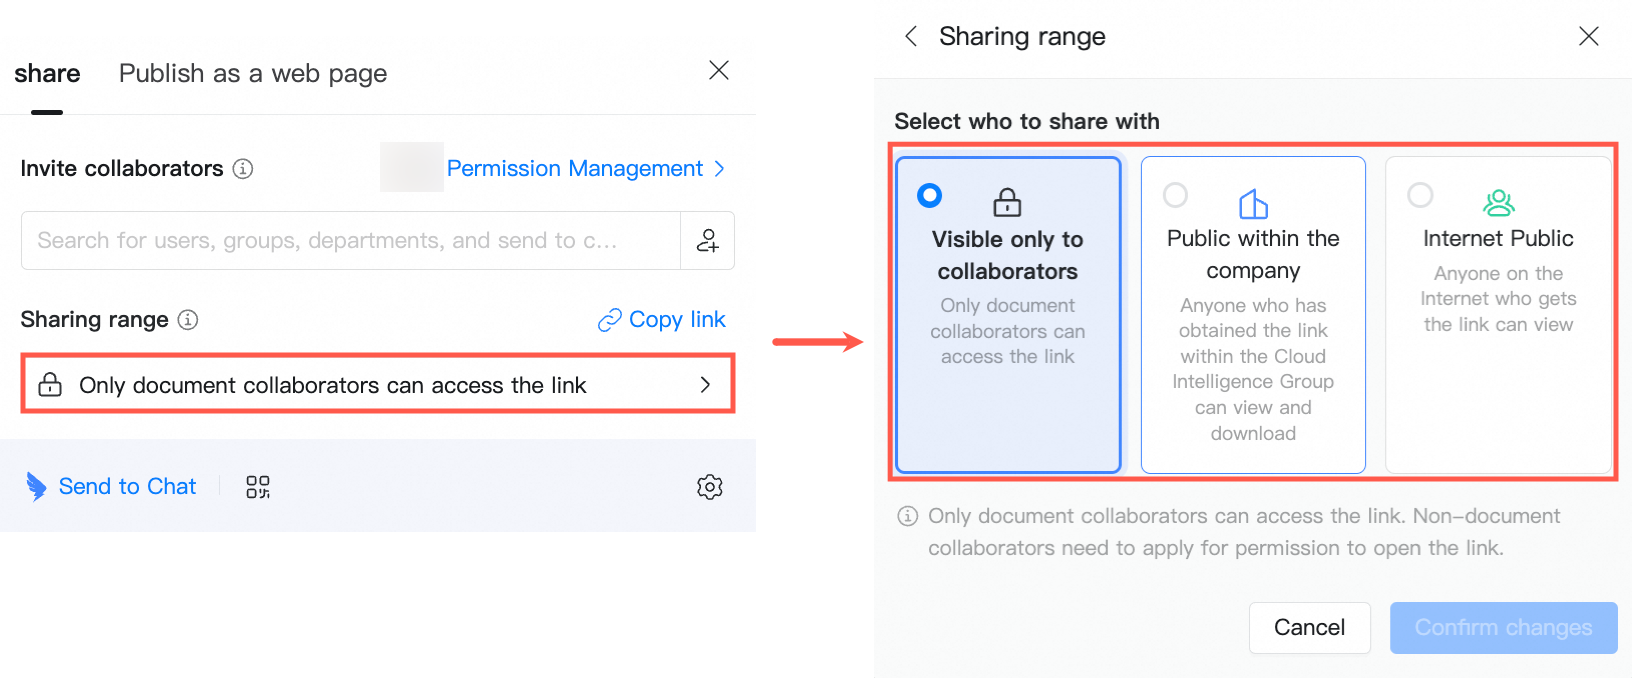Click the Cancel button
This screenshot has height=678, width=1632.
1310,628
